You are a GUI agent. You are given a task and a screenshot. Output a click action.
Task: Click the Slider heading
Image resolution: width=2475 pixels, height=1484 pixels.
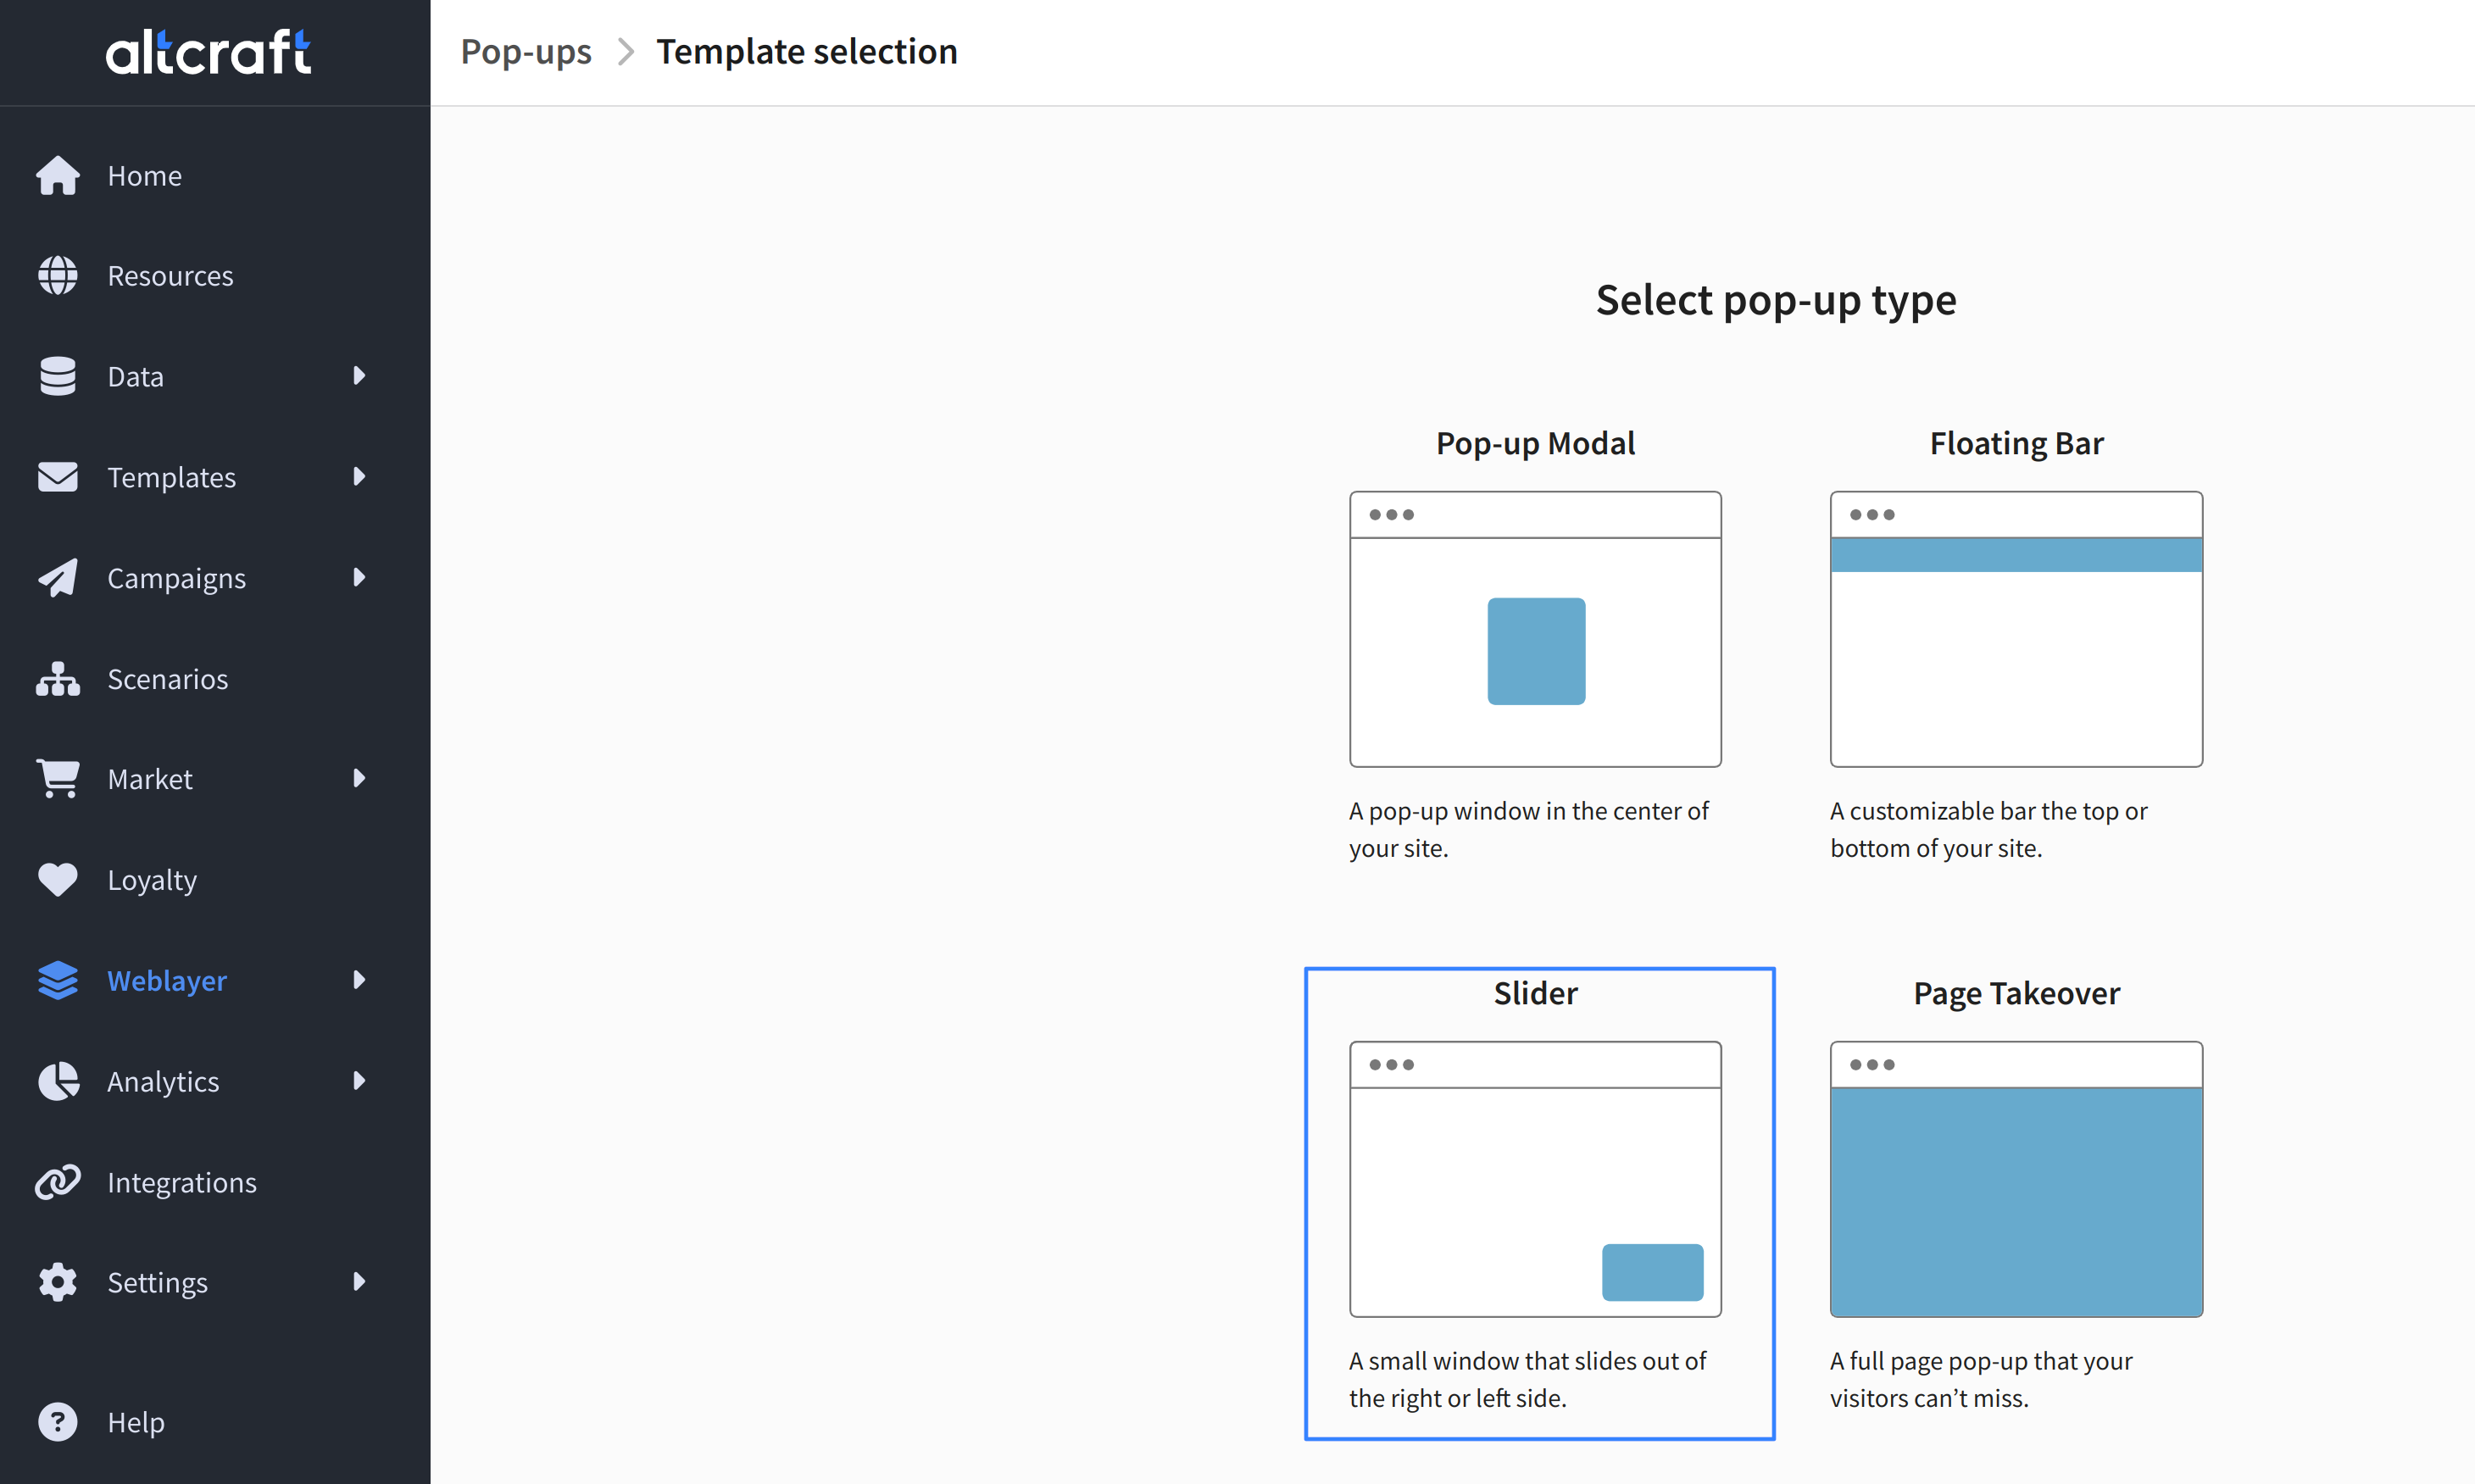click(1535, 993)
